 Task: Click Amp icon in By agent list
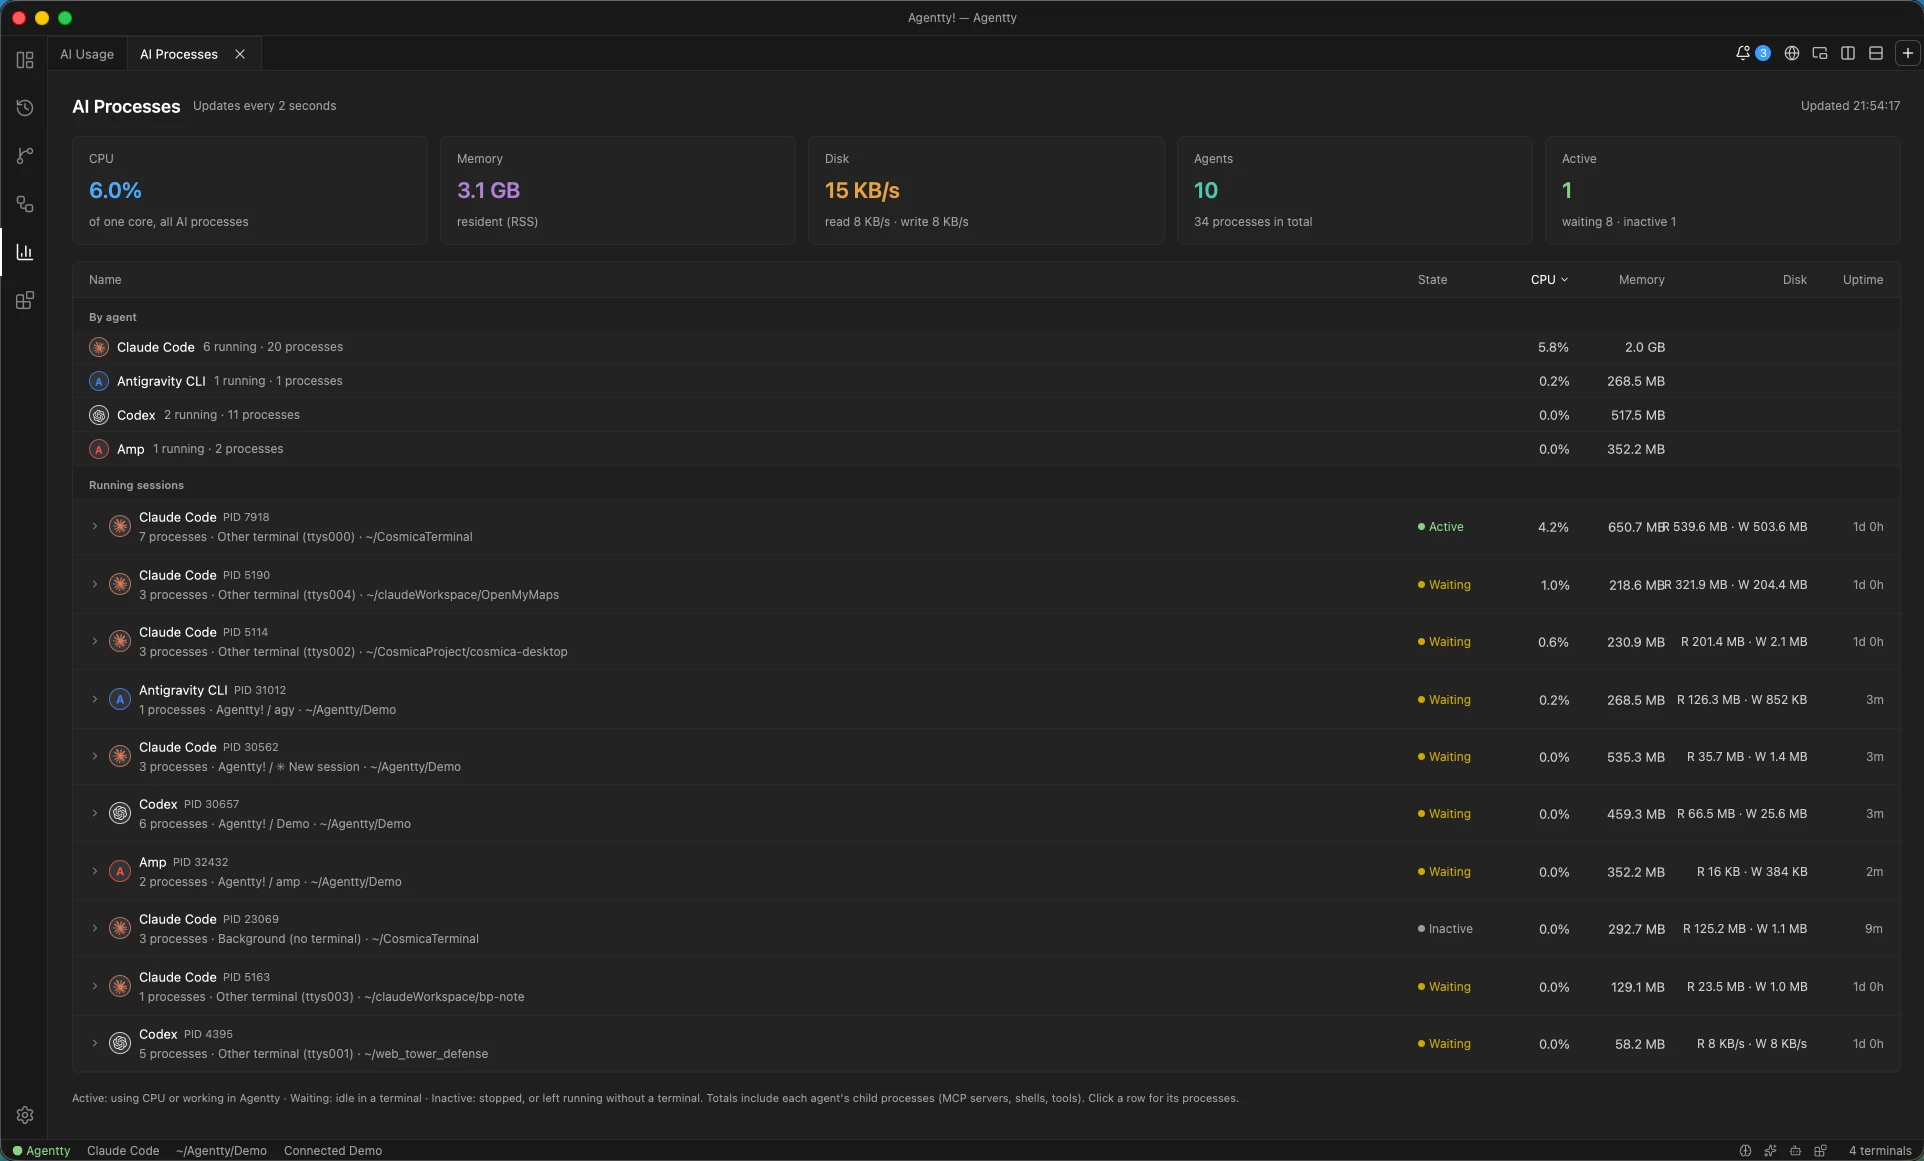(x=99, y=449)
